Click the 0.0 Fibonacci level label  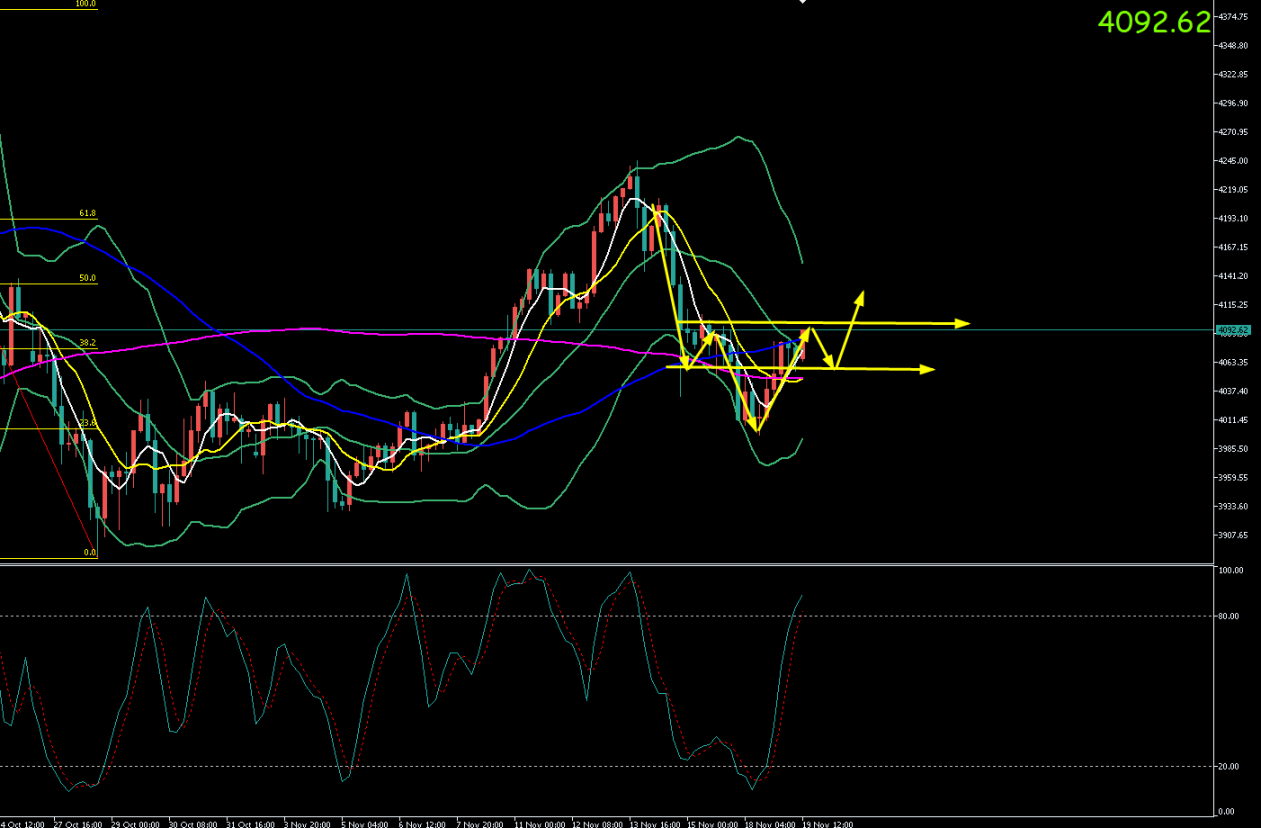89,552
